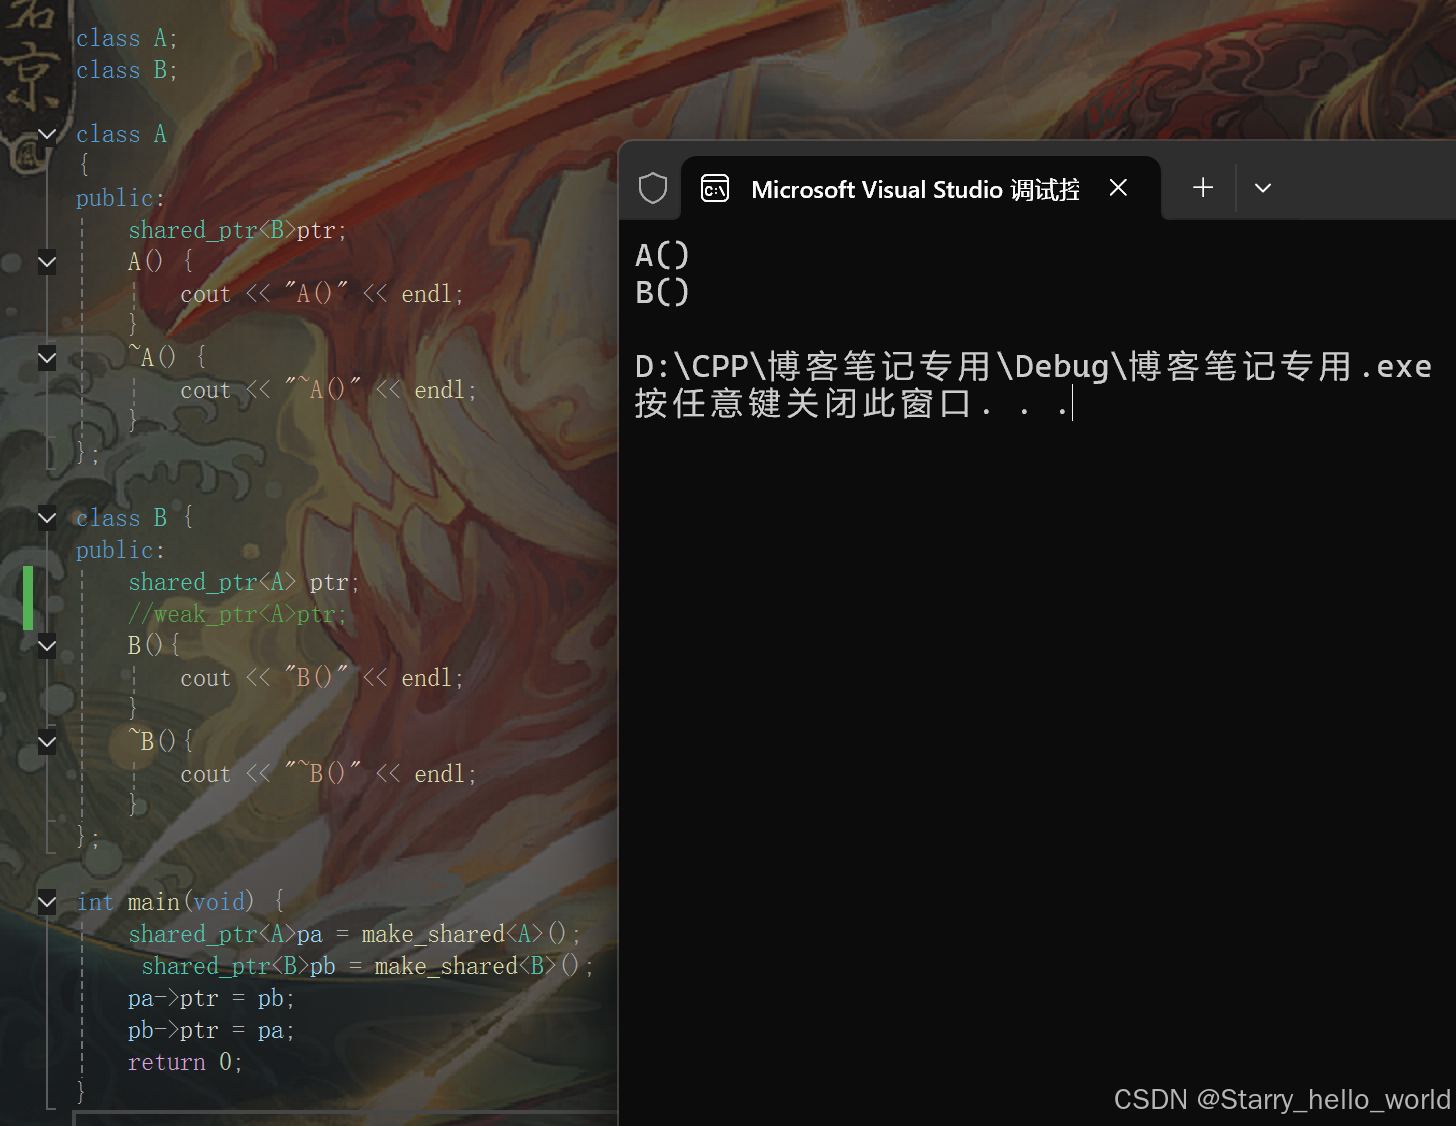Click the 'cout << "~B()" << endl;' line
The width and height of the screenshot is (1456, 1126).
(x=328, y=774)
